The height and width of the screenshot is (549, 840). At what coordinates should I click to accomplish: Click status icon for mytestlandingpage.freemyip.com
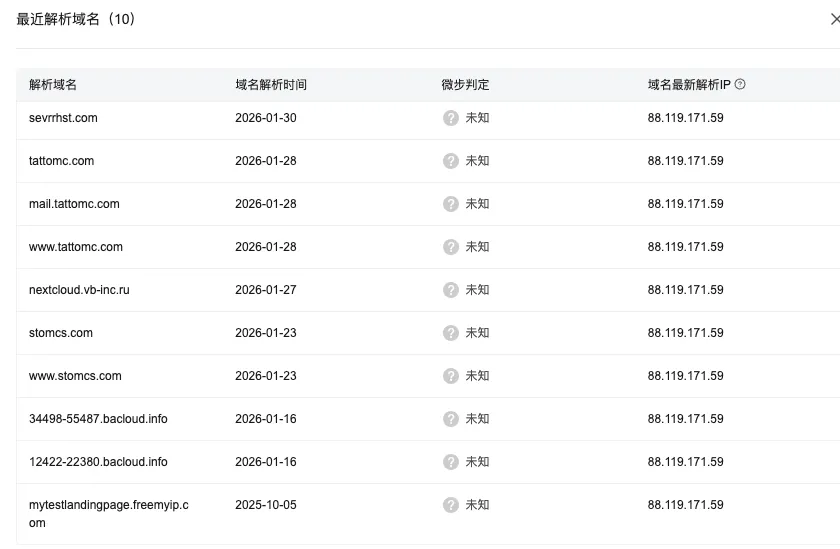pyautogui.click(x=451, y=505)
